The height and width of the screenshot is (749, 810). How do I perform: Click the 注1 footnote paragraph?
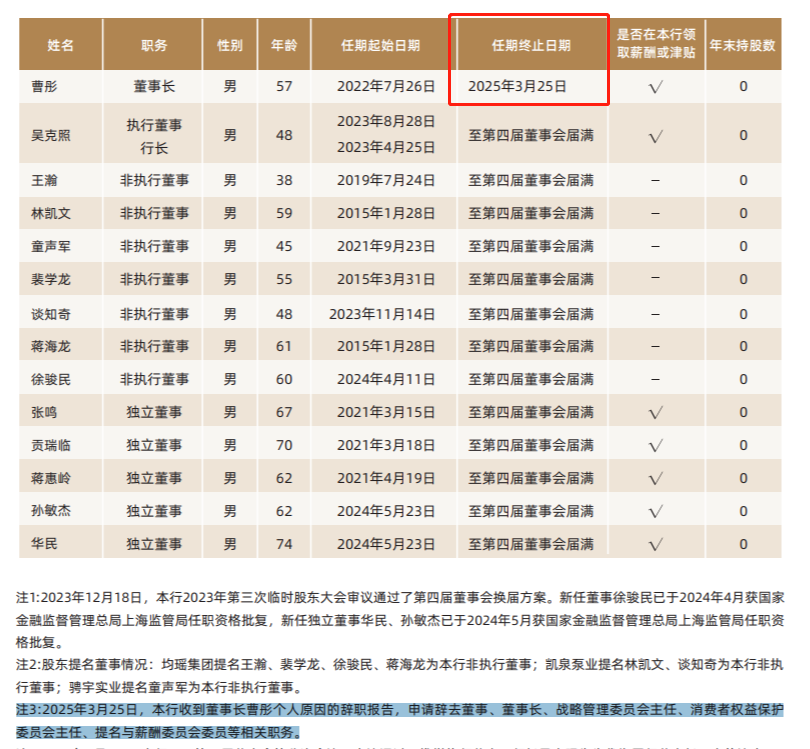click(x=400, y=620)
